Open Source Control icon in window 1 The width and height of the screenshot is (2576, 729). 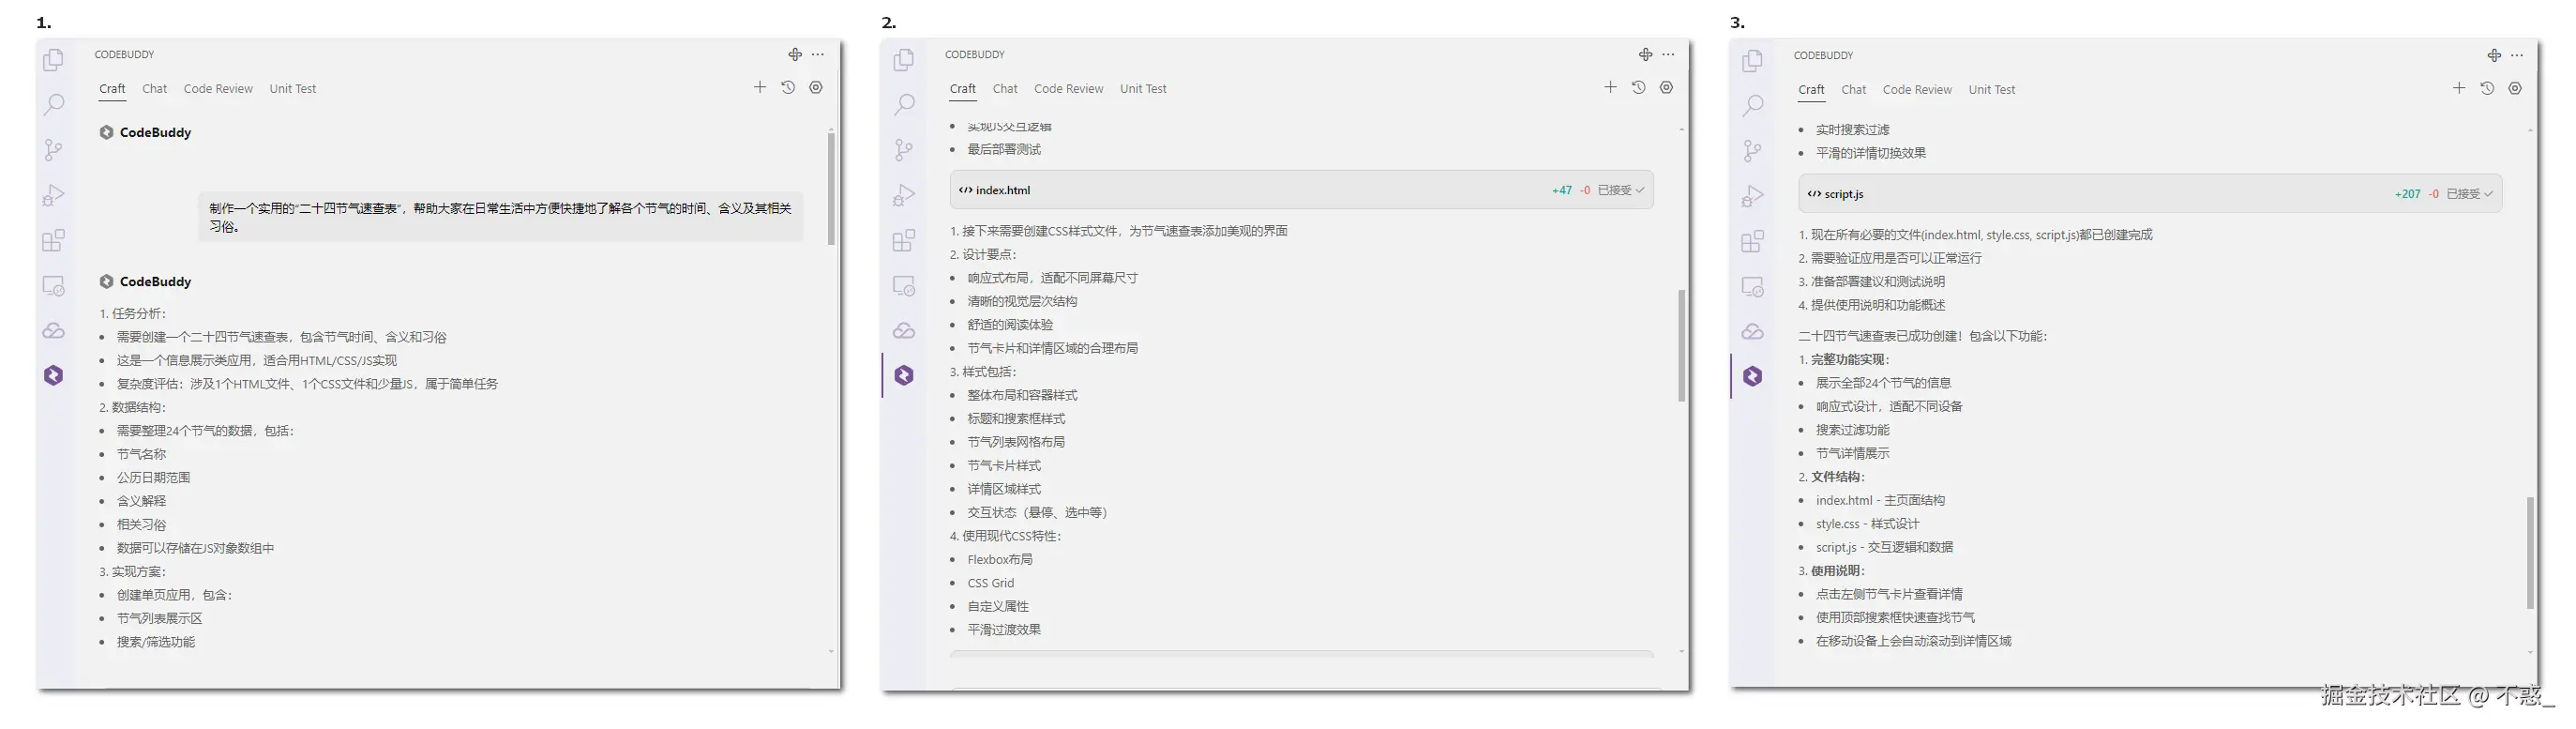click(x=54, y=150)
